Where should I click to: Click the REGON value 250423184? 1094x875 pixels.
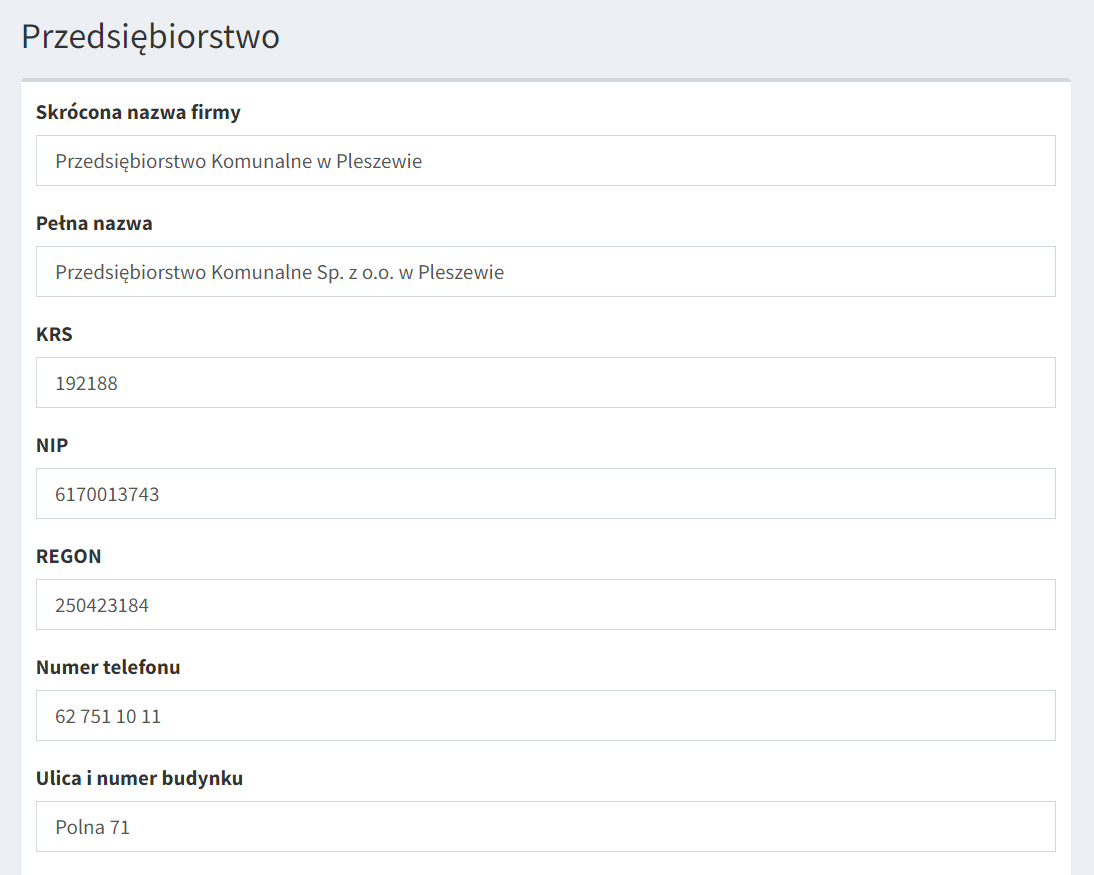[x=102, y=605]
